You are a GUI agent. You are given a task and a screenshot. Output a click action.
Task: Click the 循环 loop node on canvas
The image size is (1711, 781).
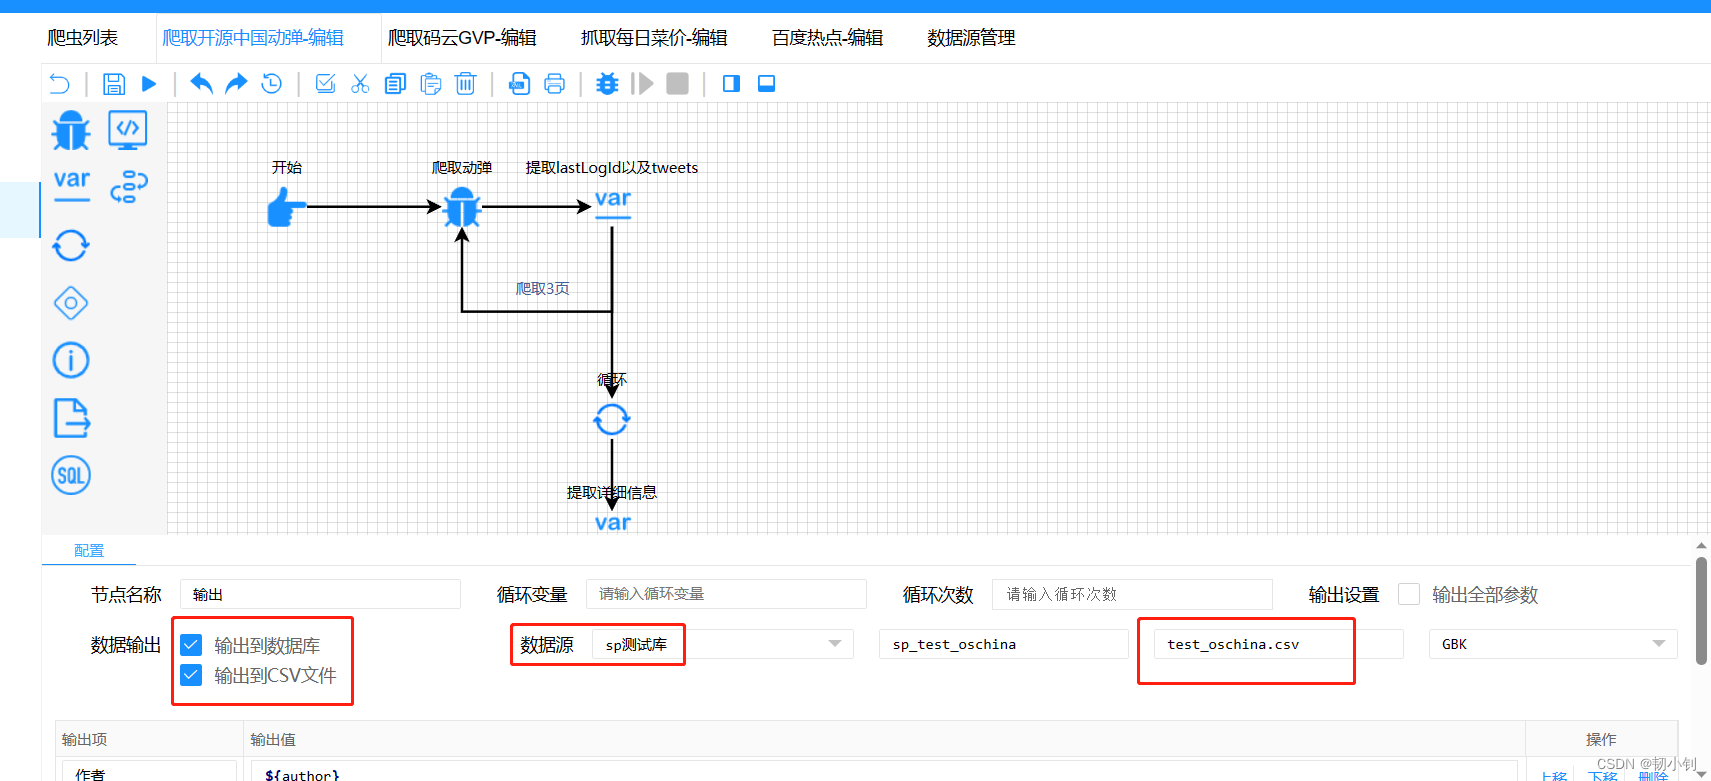pyautogui.click(x=612, y=420)
